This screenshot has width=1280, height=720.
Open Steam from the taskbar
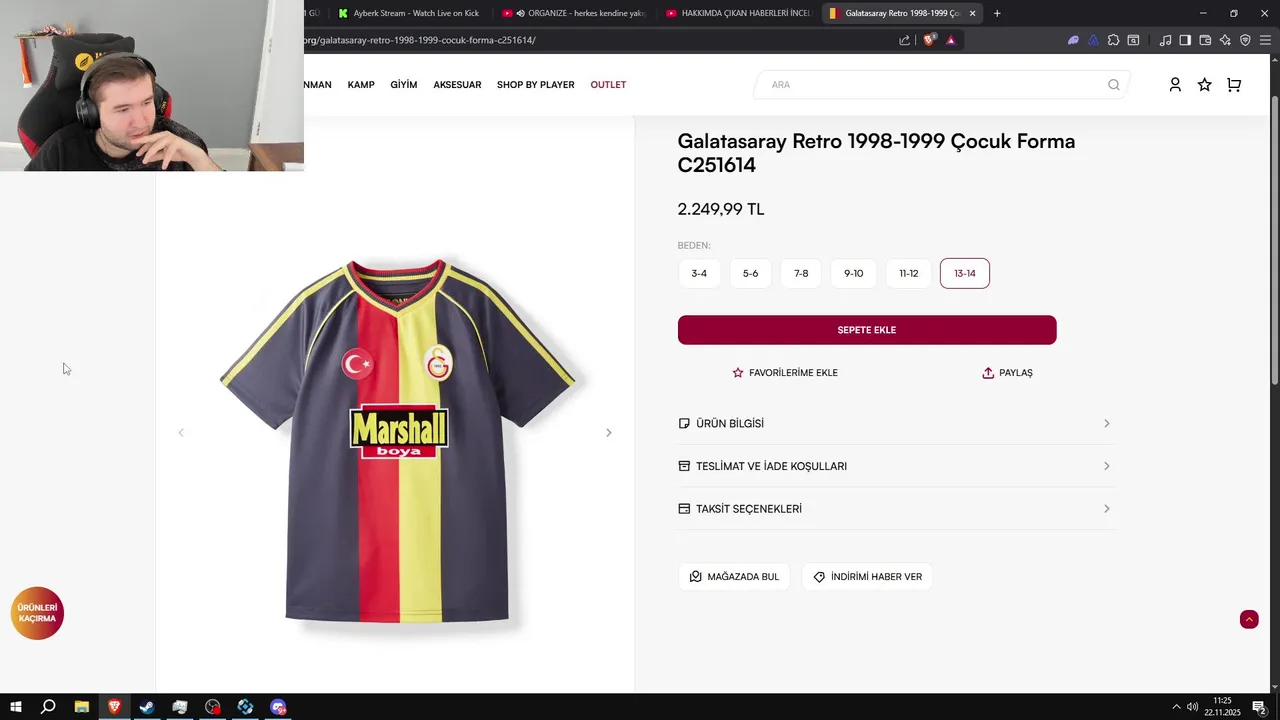click(x=147, y=707)
